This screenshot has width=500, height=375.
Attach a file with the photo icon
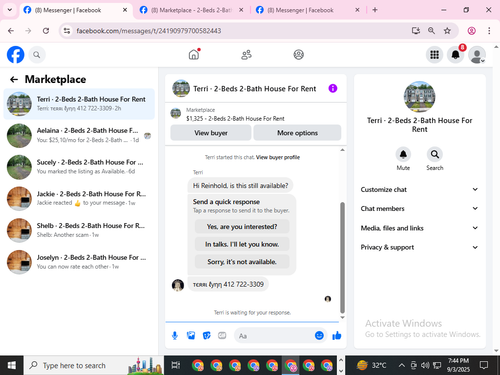pyautogui.click(x=191, y=336)
